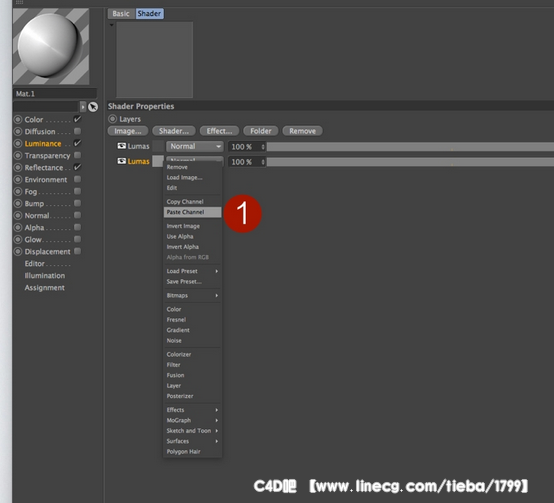Enable the Environment channel checkbox
This screenshot has height=503, width=554.
click(x=77, y=179)
